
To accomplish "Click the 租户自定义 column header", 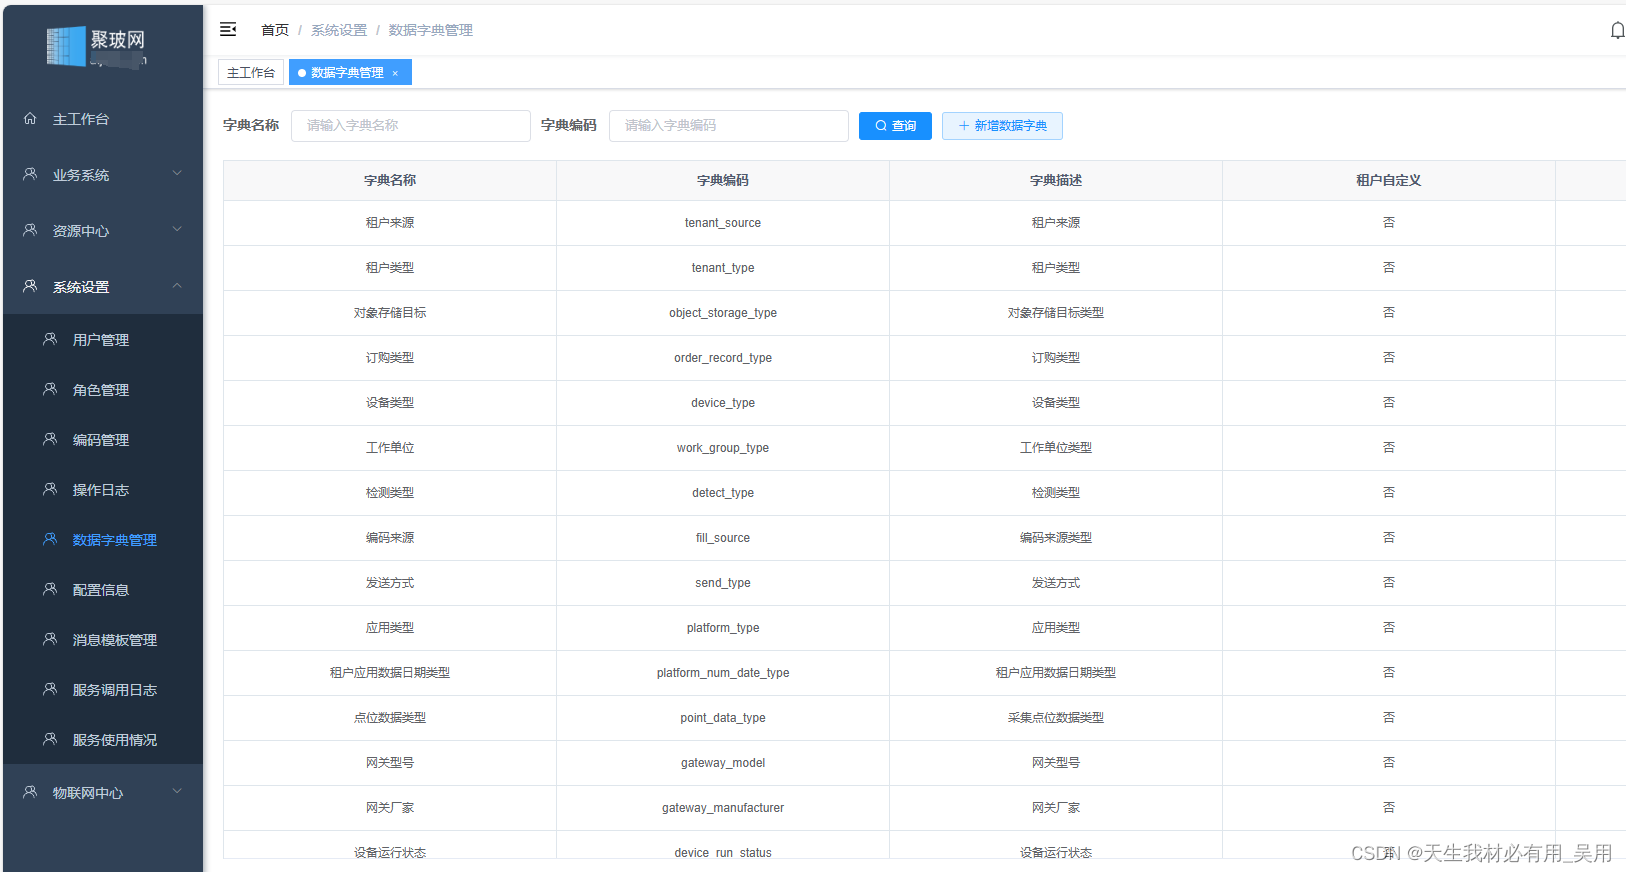I will point(1389,180).
